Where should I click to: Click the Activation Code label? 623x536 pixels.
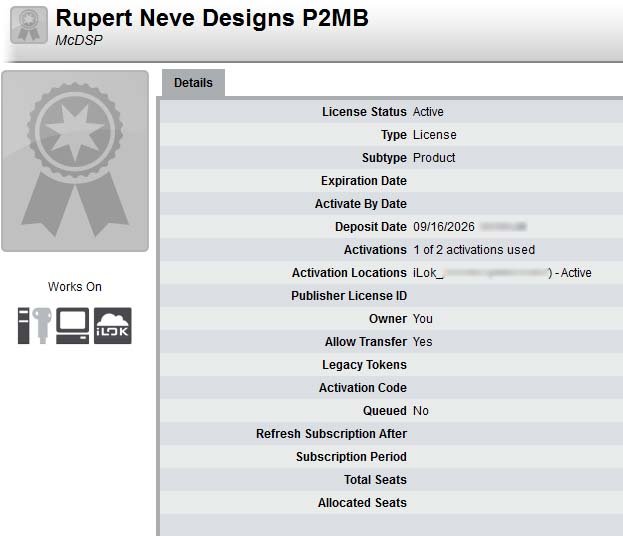[x=363, y=388]
